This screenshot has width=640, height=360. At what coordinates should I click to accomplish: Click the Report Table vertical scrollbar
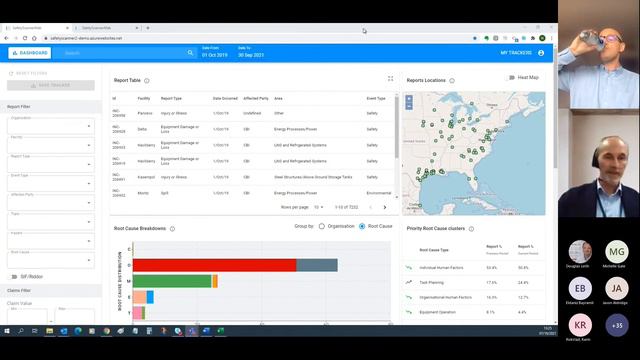396,127
